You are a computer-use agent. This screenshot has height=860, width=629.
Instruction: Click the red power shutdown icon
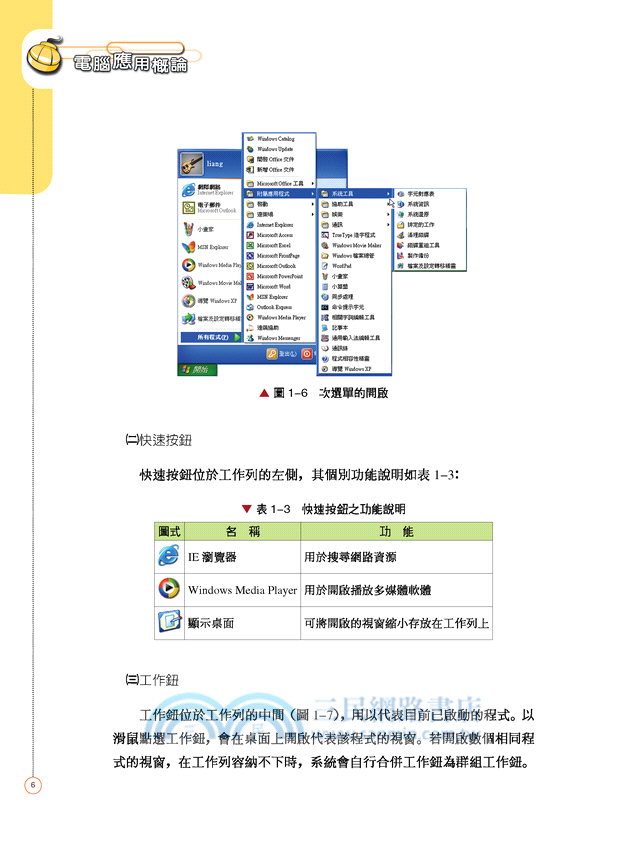(307, 354)
